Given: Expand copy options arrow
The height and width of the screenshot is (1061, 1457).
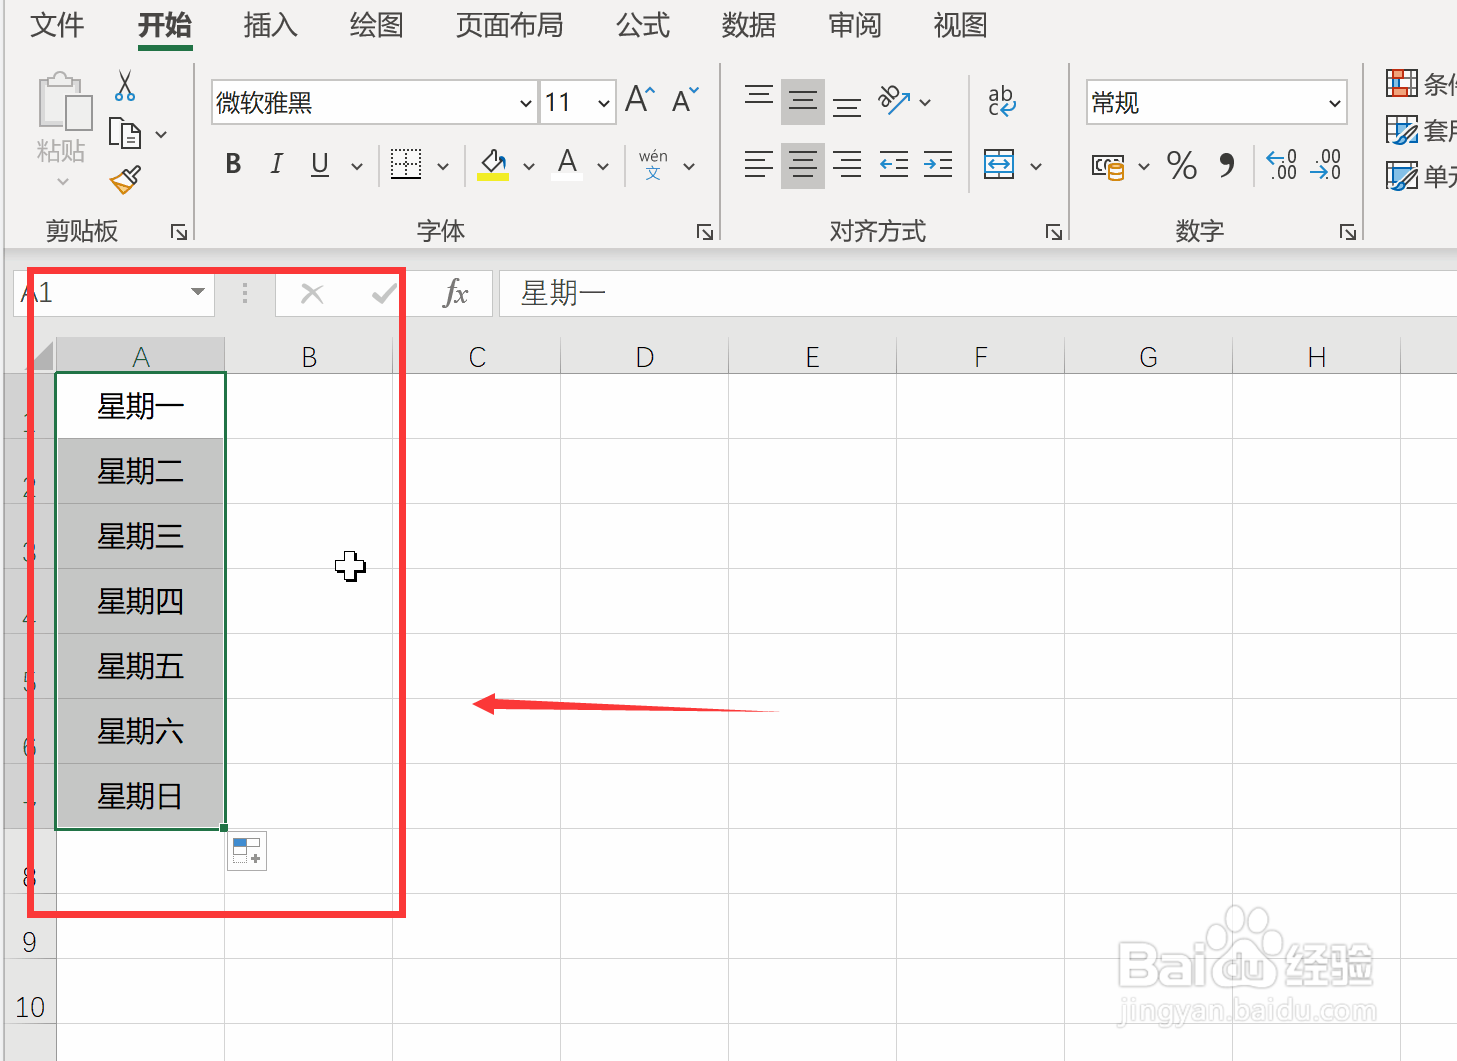Looking at the screenshot, I should (161, 134).
